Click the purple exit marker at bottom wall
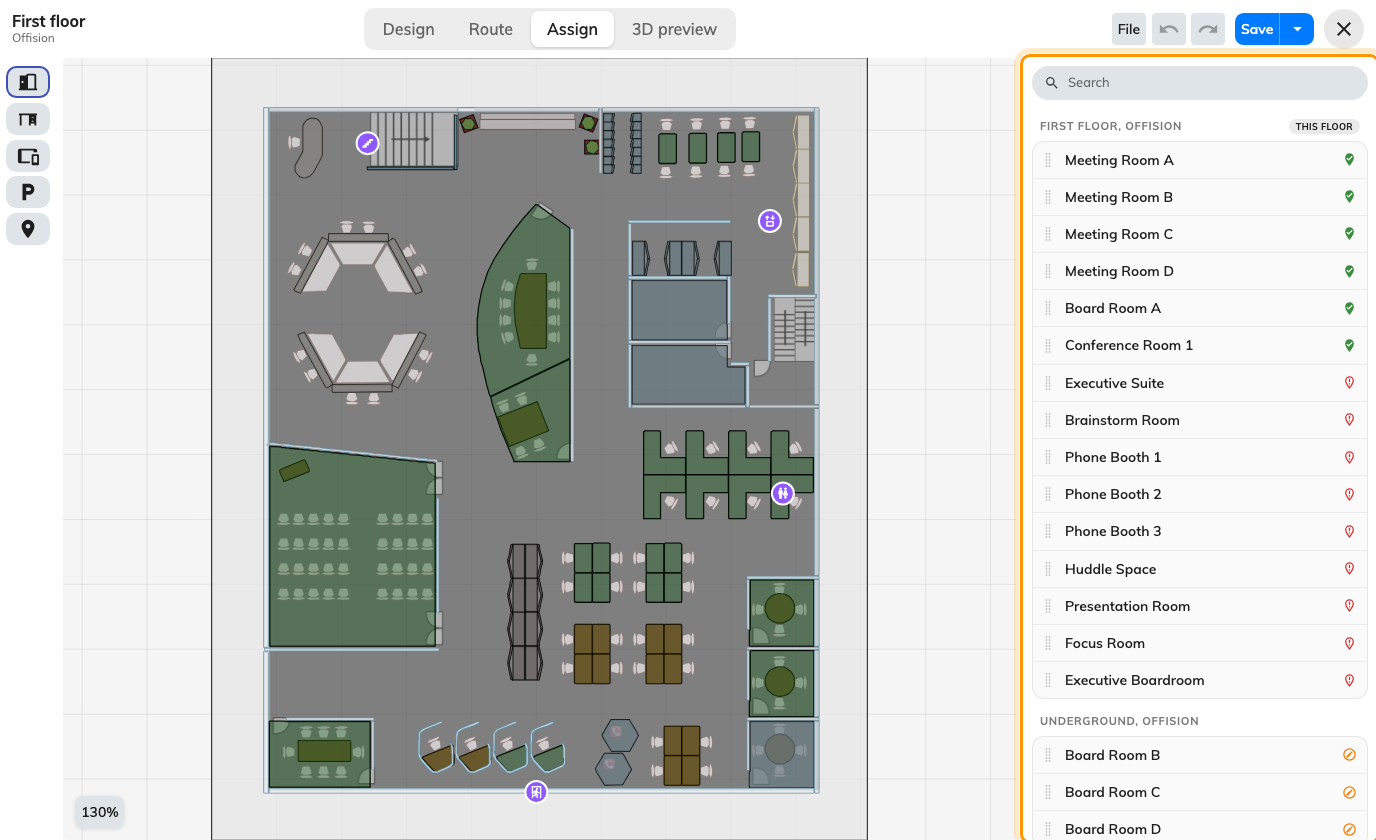1376x840 pixels. 537,792
